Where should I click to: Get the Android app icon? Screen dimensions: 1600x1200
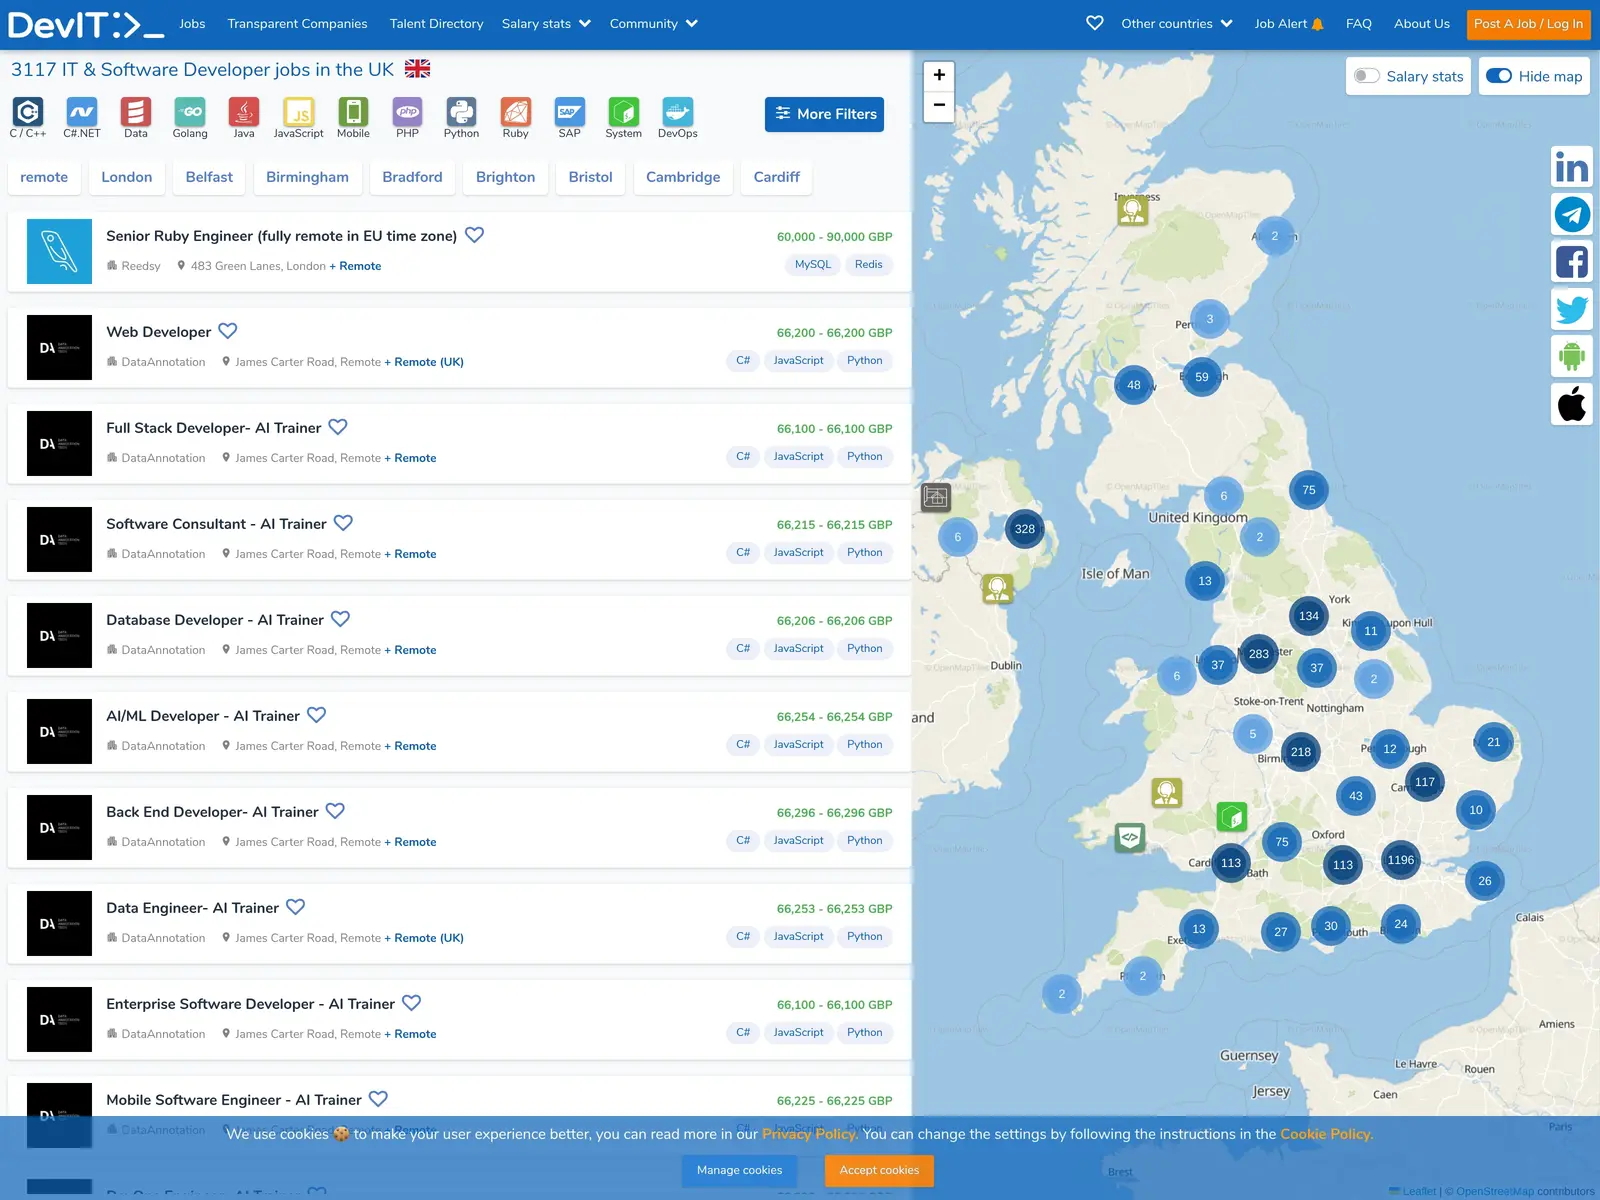click(1572, 356)
